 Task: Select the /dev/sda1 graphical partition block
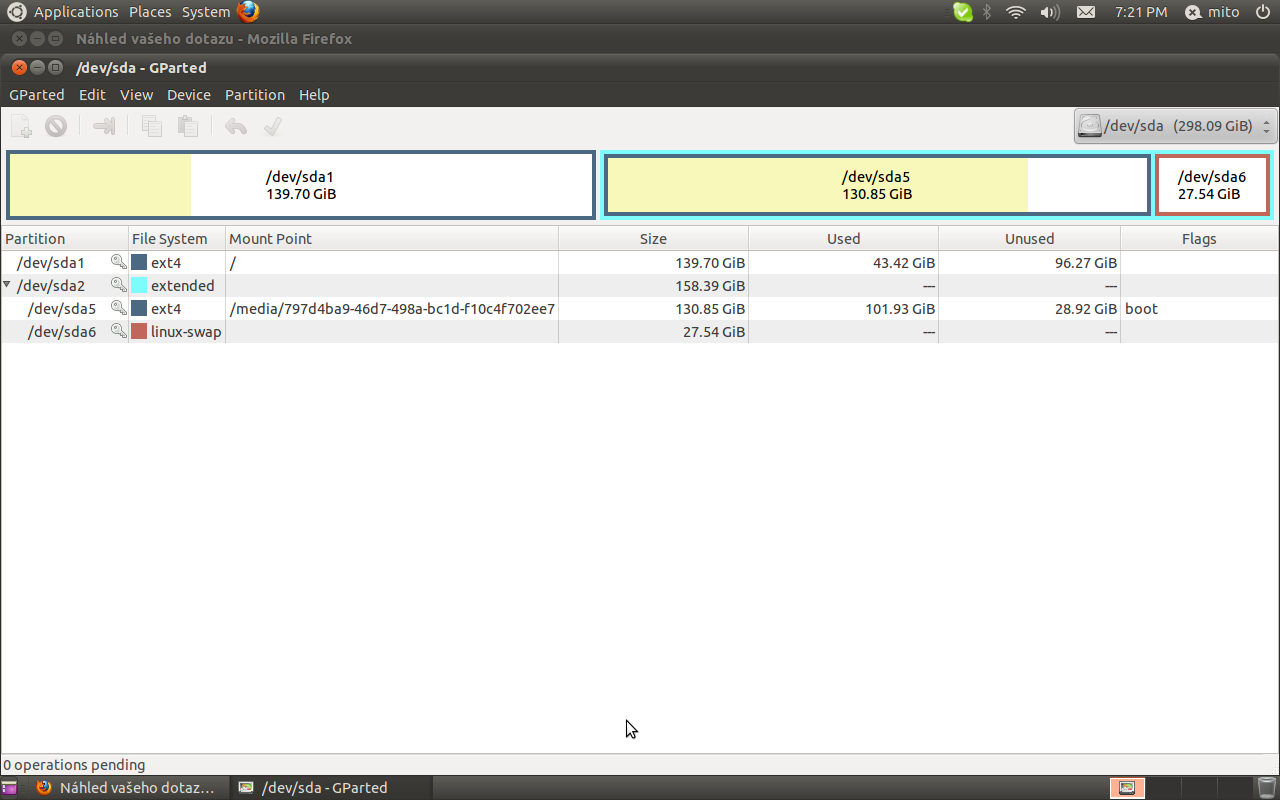301,185
